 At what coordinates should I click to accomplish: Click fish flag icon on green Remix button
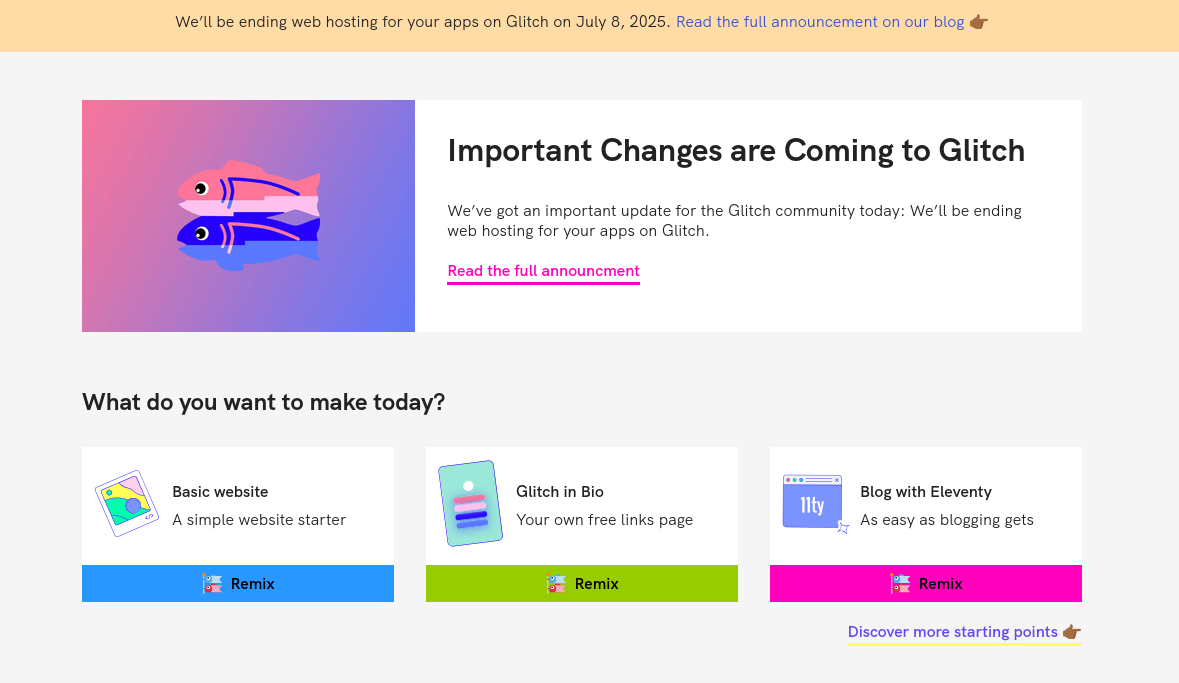[556, 584]
